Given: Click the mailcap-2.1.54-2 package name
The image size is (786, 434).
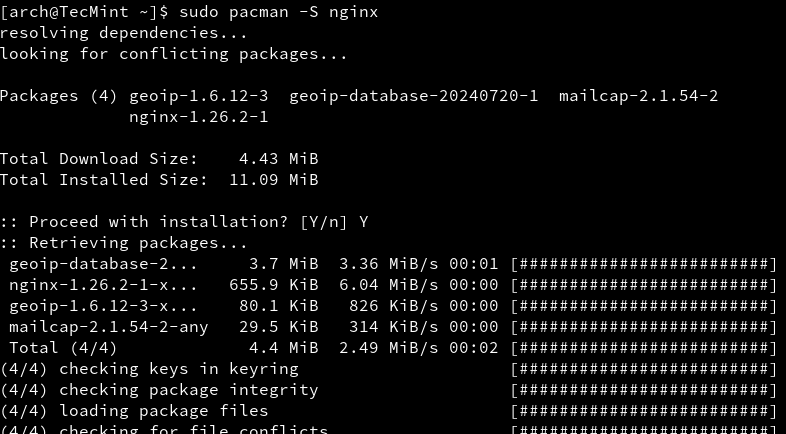Looking at the screenshot, I should point(638,96).
